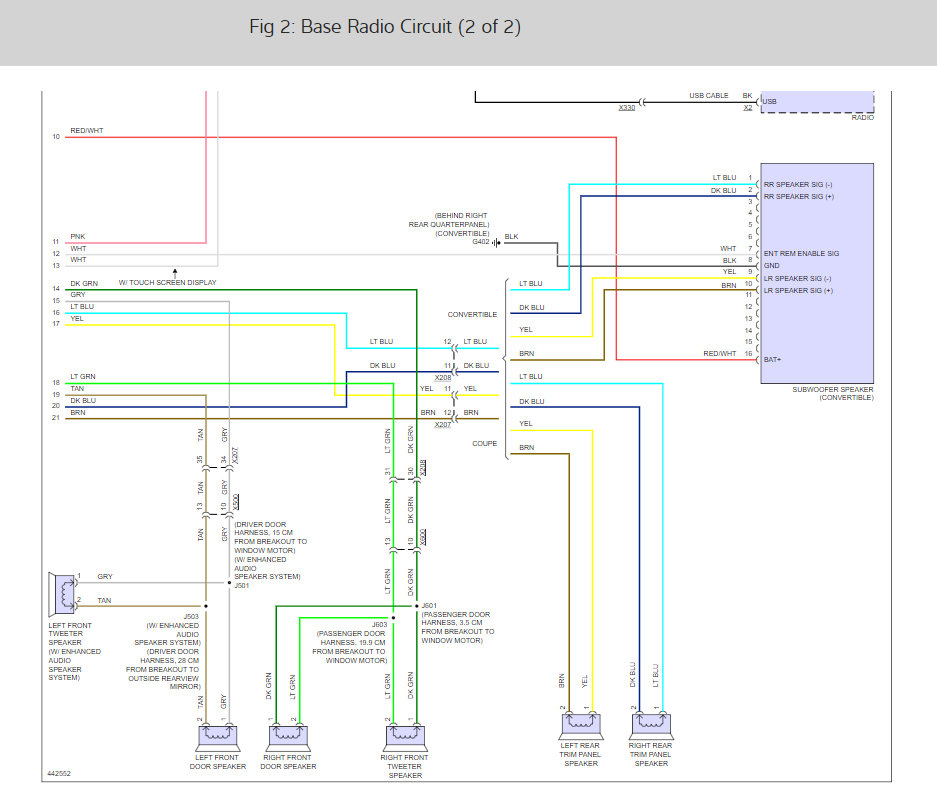This screenshot has height=811, width=937.
Task: Click the 'LT GRN' label at pin 18
Action: tap(83, 377)
